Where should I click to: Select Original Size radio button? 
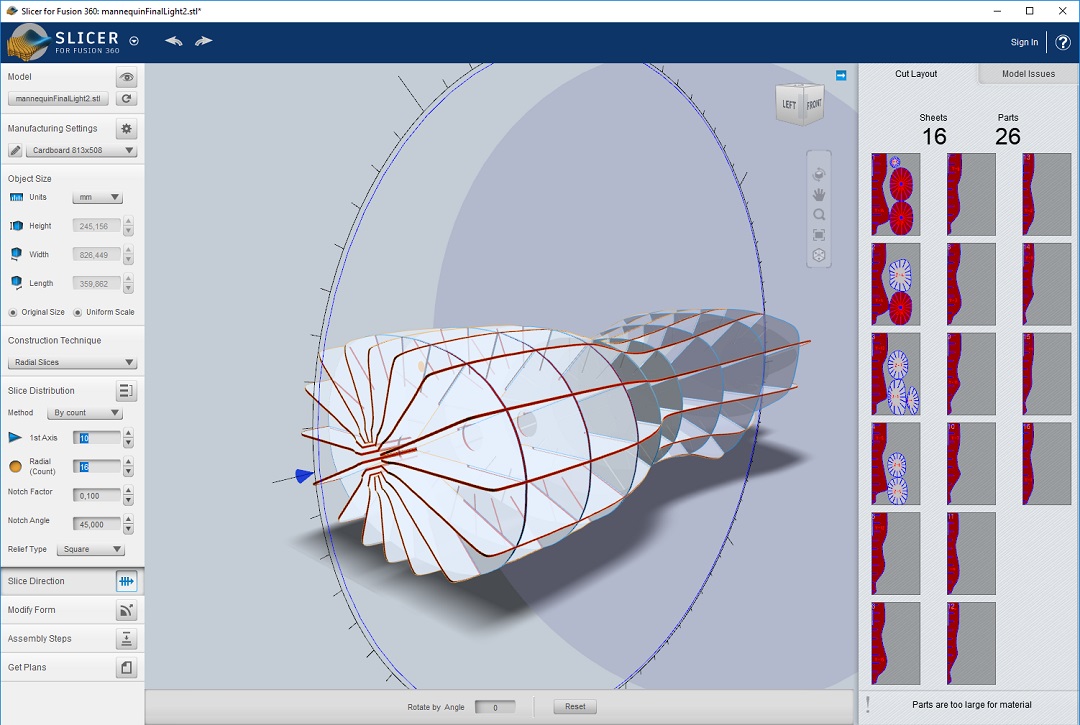point(12,313)
